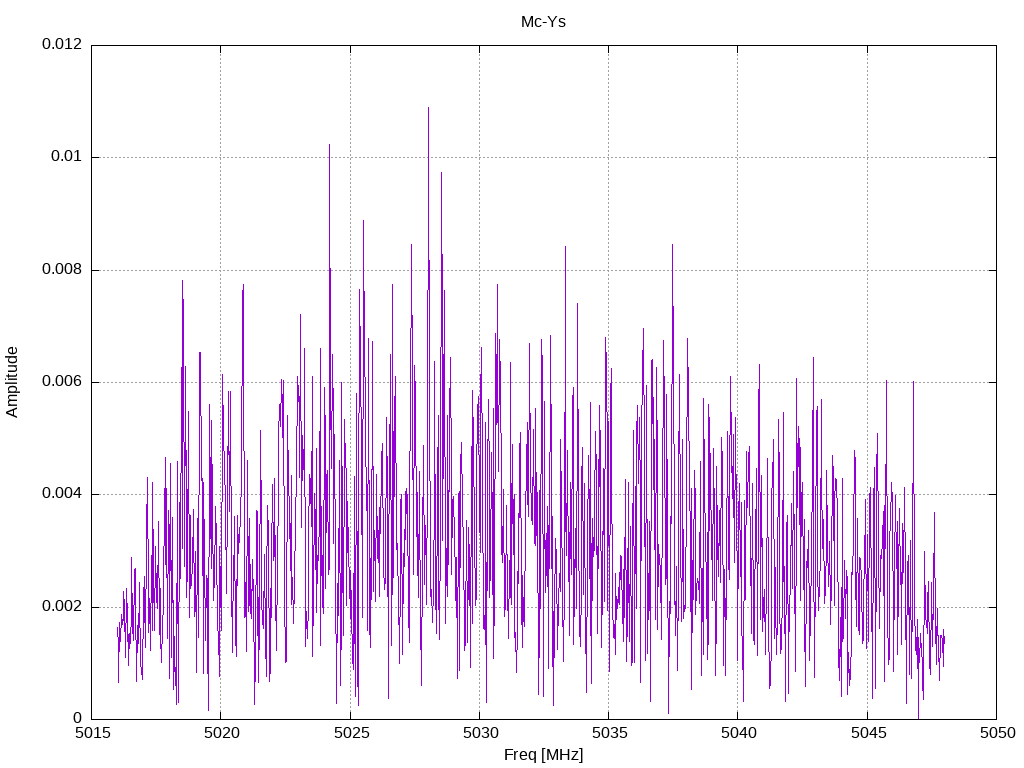Click the 5045 x-axis tick label

pos(868,733)
